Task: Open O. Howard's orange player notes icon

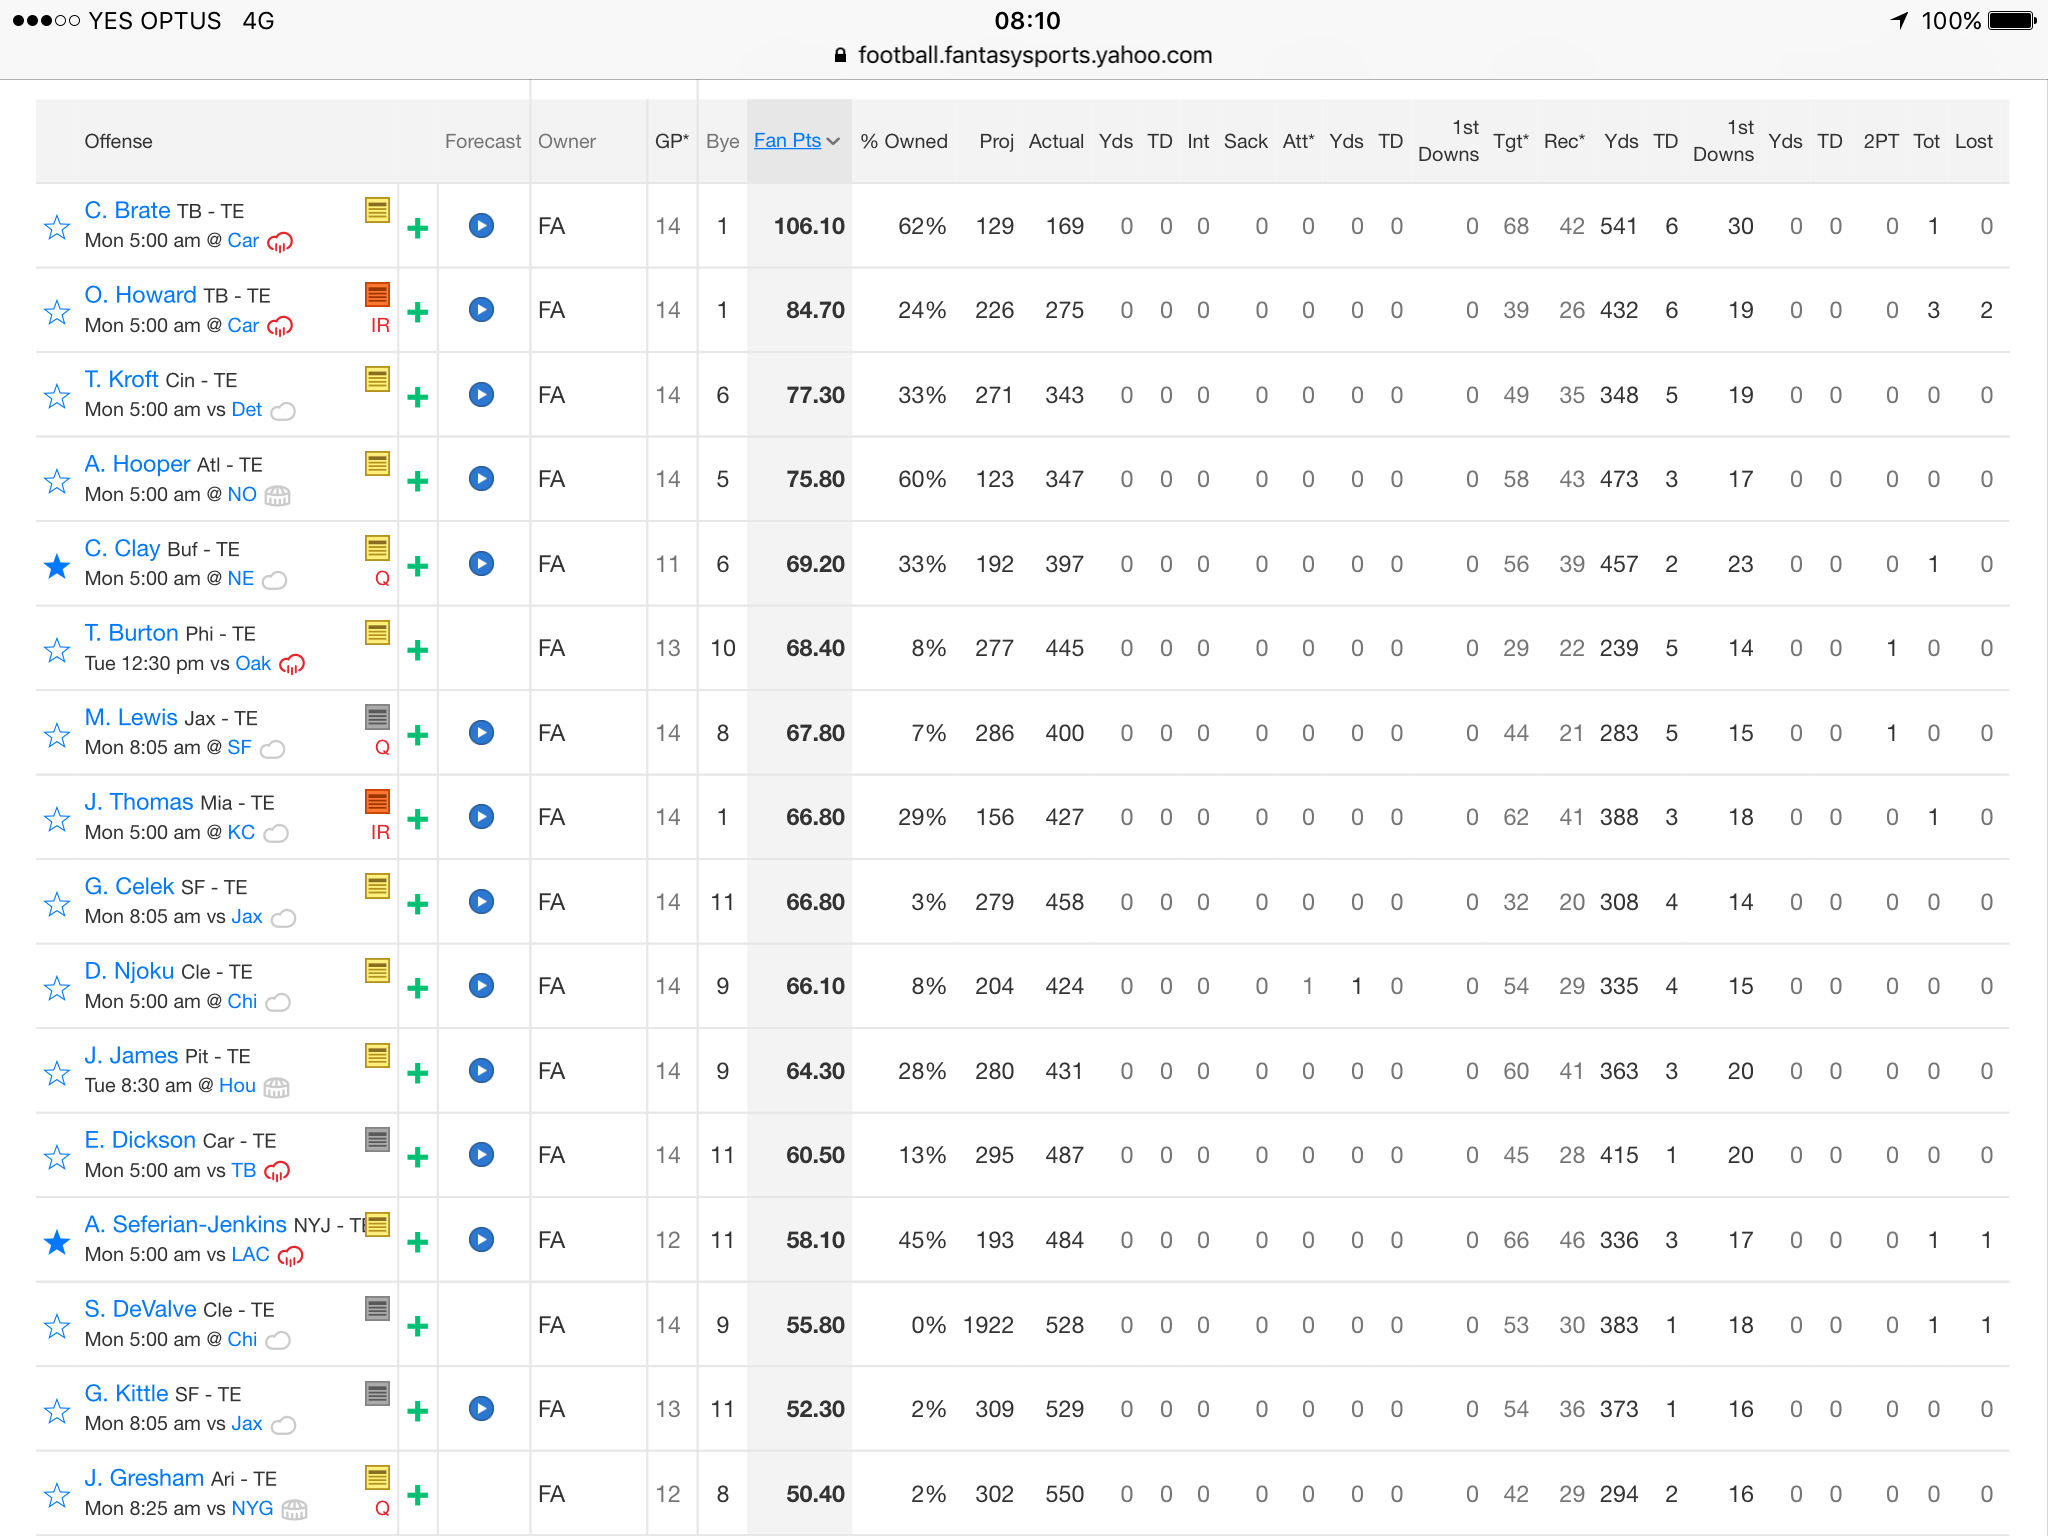Action: tap(377, 294)
